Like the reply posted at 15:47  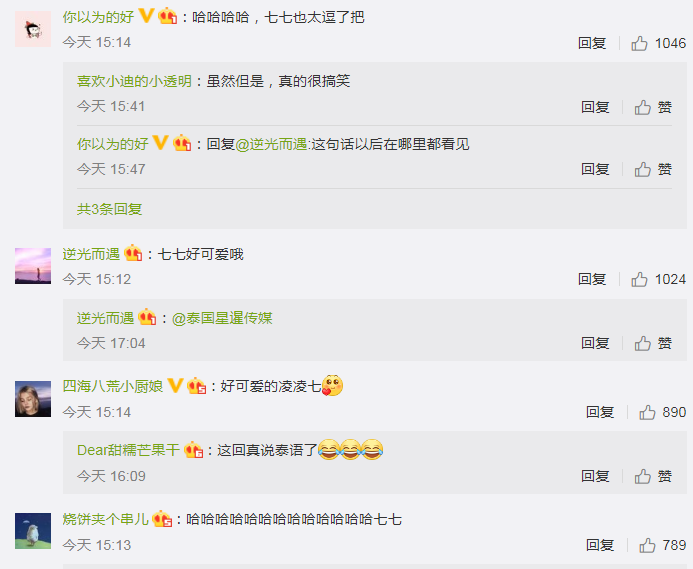(653, 169)
